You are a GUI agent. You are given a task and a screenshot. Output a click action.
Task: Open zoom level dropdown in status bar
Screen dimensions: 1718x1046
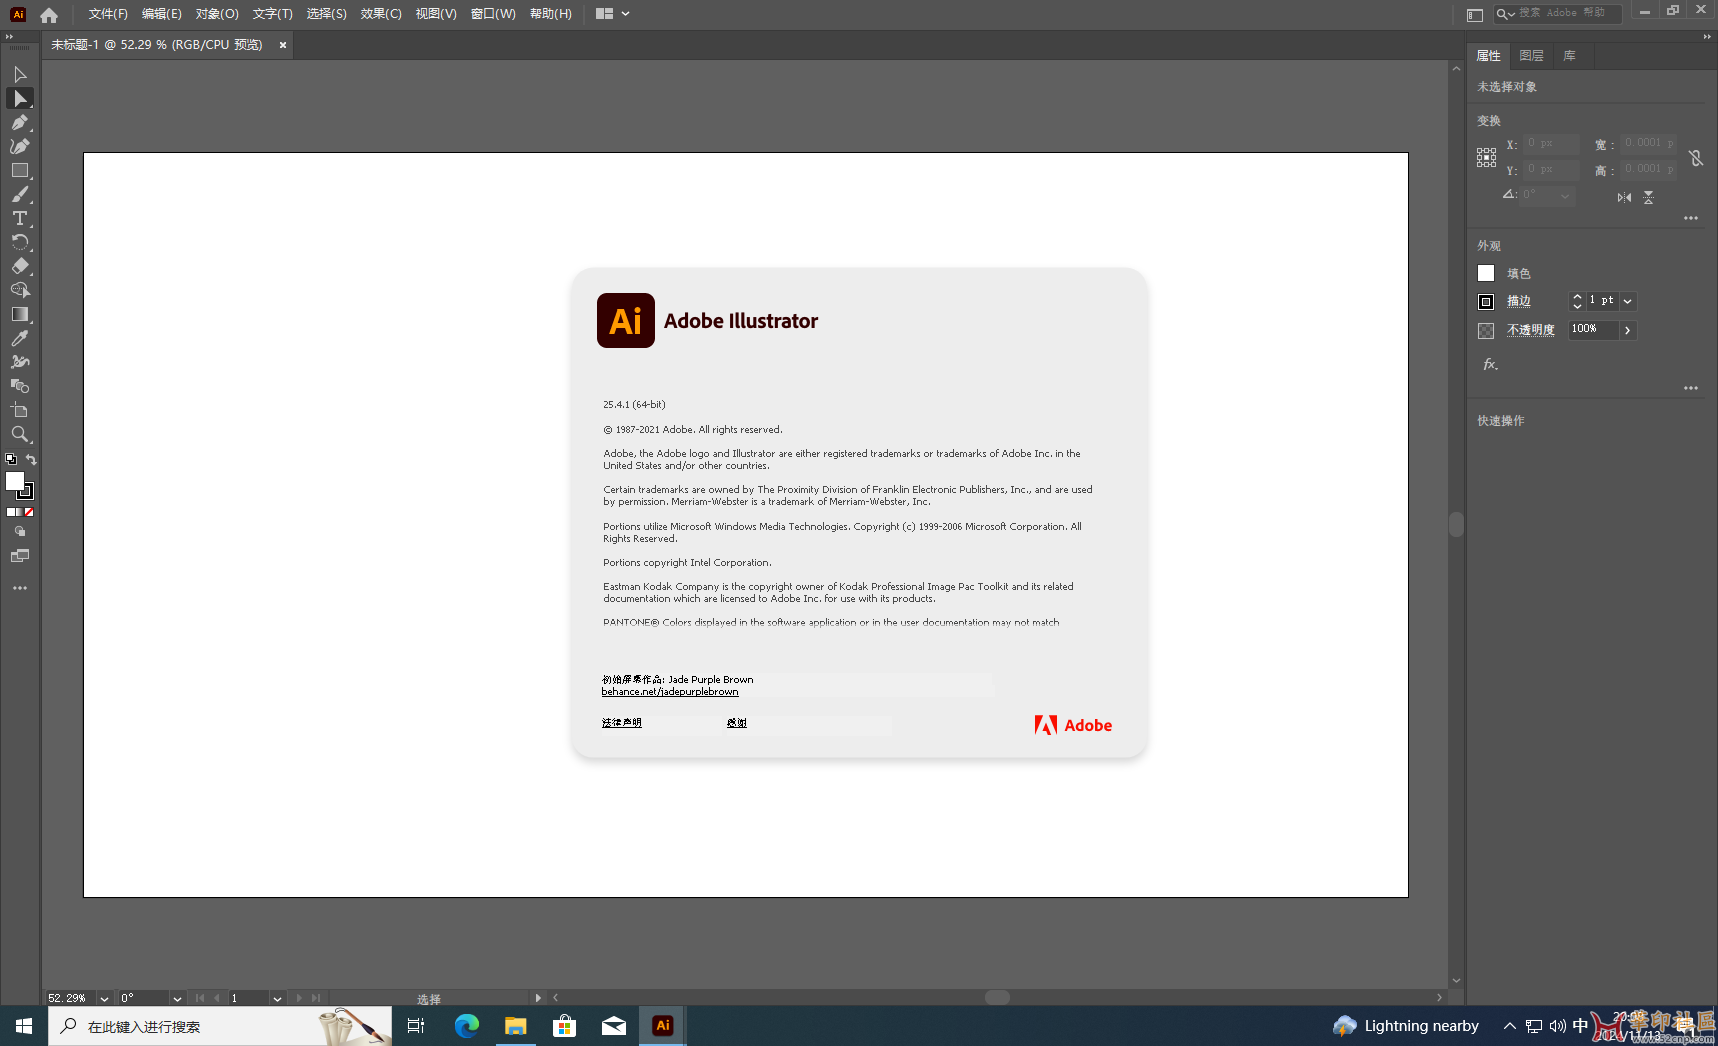[104, 998]
